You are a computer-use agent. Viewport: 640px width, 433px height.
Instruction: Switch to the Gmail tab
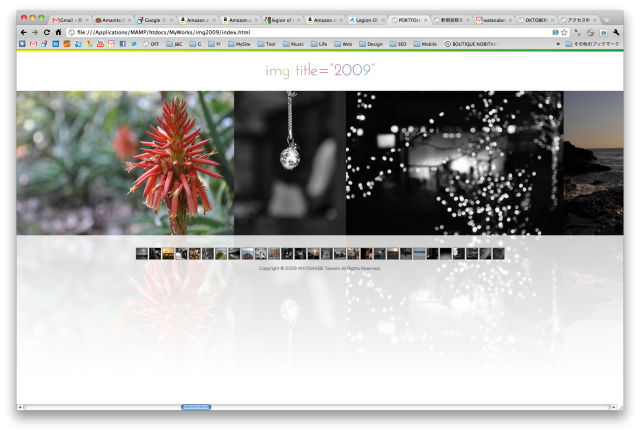click(69, 20)
